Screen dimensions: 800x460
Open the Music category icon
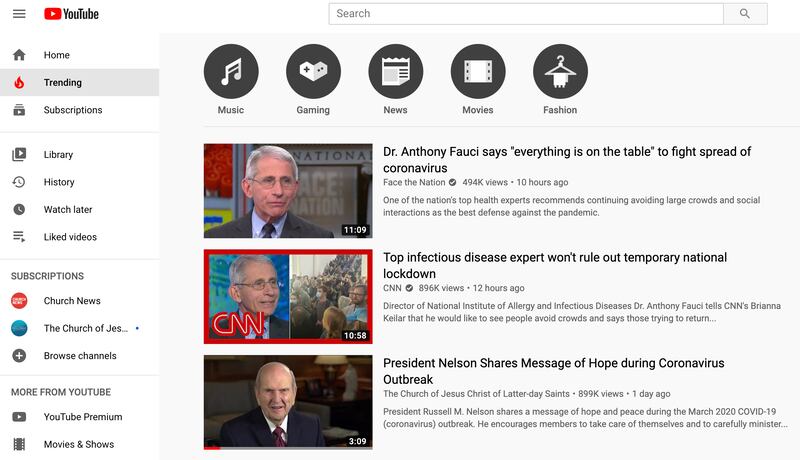tap(231, 71)
